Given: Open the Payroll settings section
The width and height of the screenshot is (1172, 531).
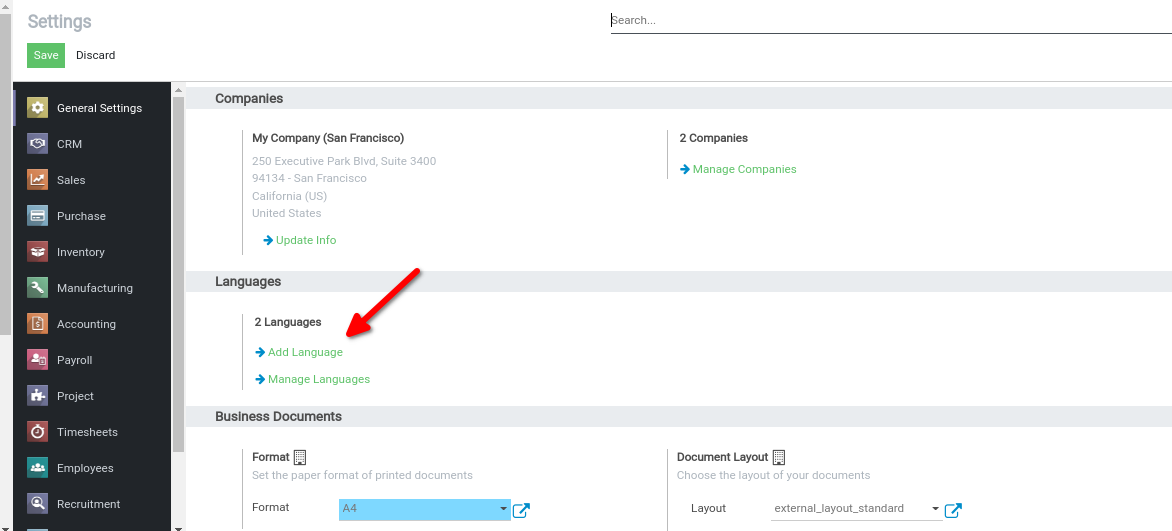Looking at the screenshot, I should (x=74, y=360).
